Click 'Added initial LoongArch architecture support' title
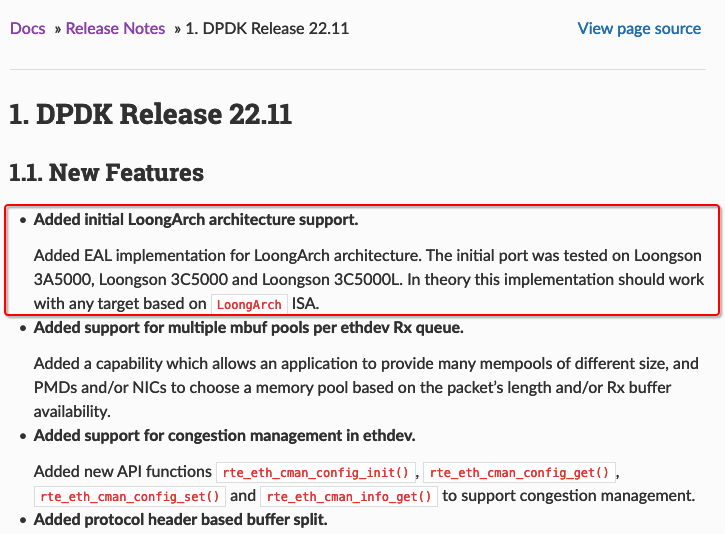The width and height of the screenshot is (725, 534). [x=195, y=219]
